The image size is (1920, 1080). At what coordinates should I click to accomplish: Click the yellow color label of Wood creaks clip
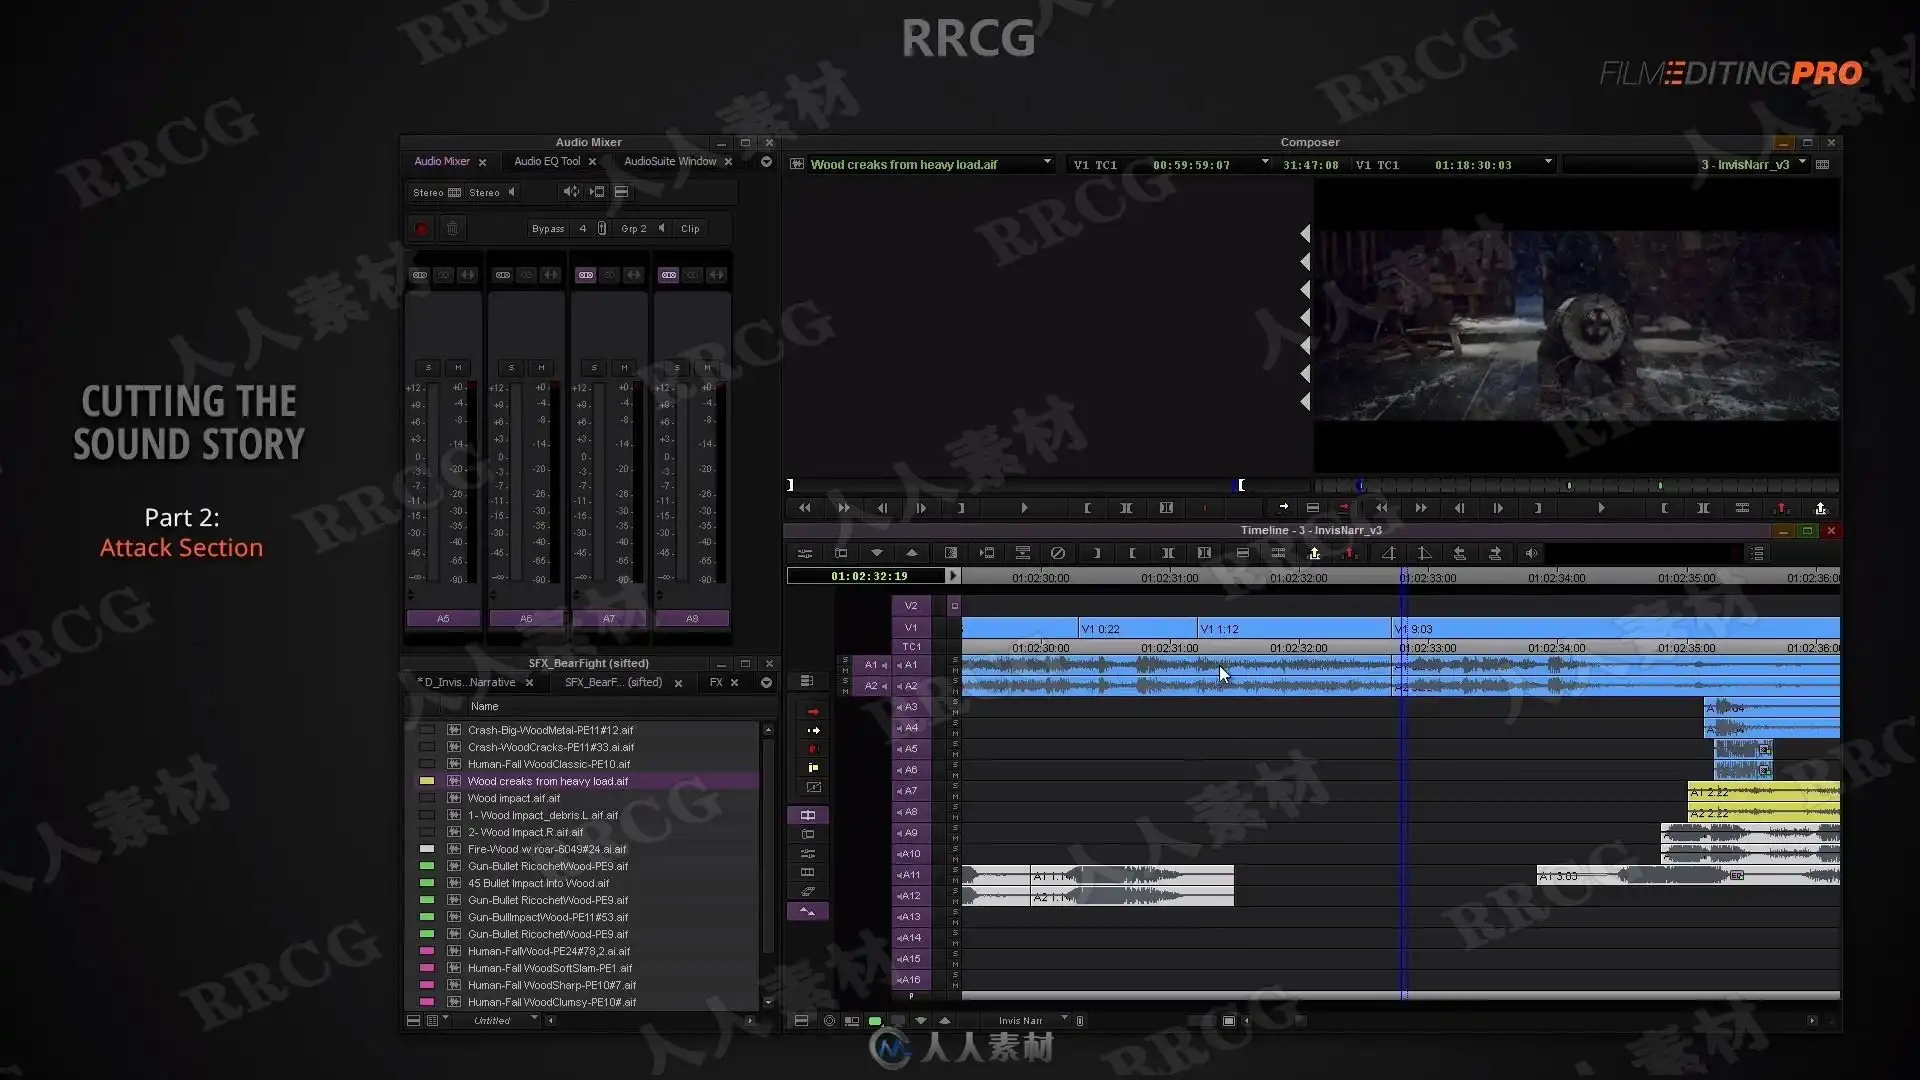click(x=427, y=781)
